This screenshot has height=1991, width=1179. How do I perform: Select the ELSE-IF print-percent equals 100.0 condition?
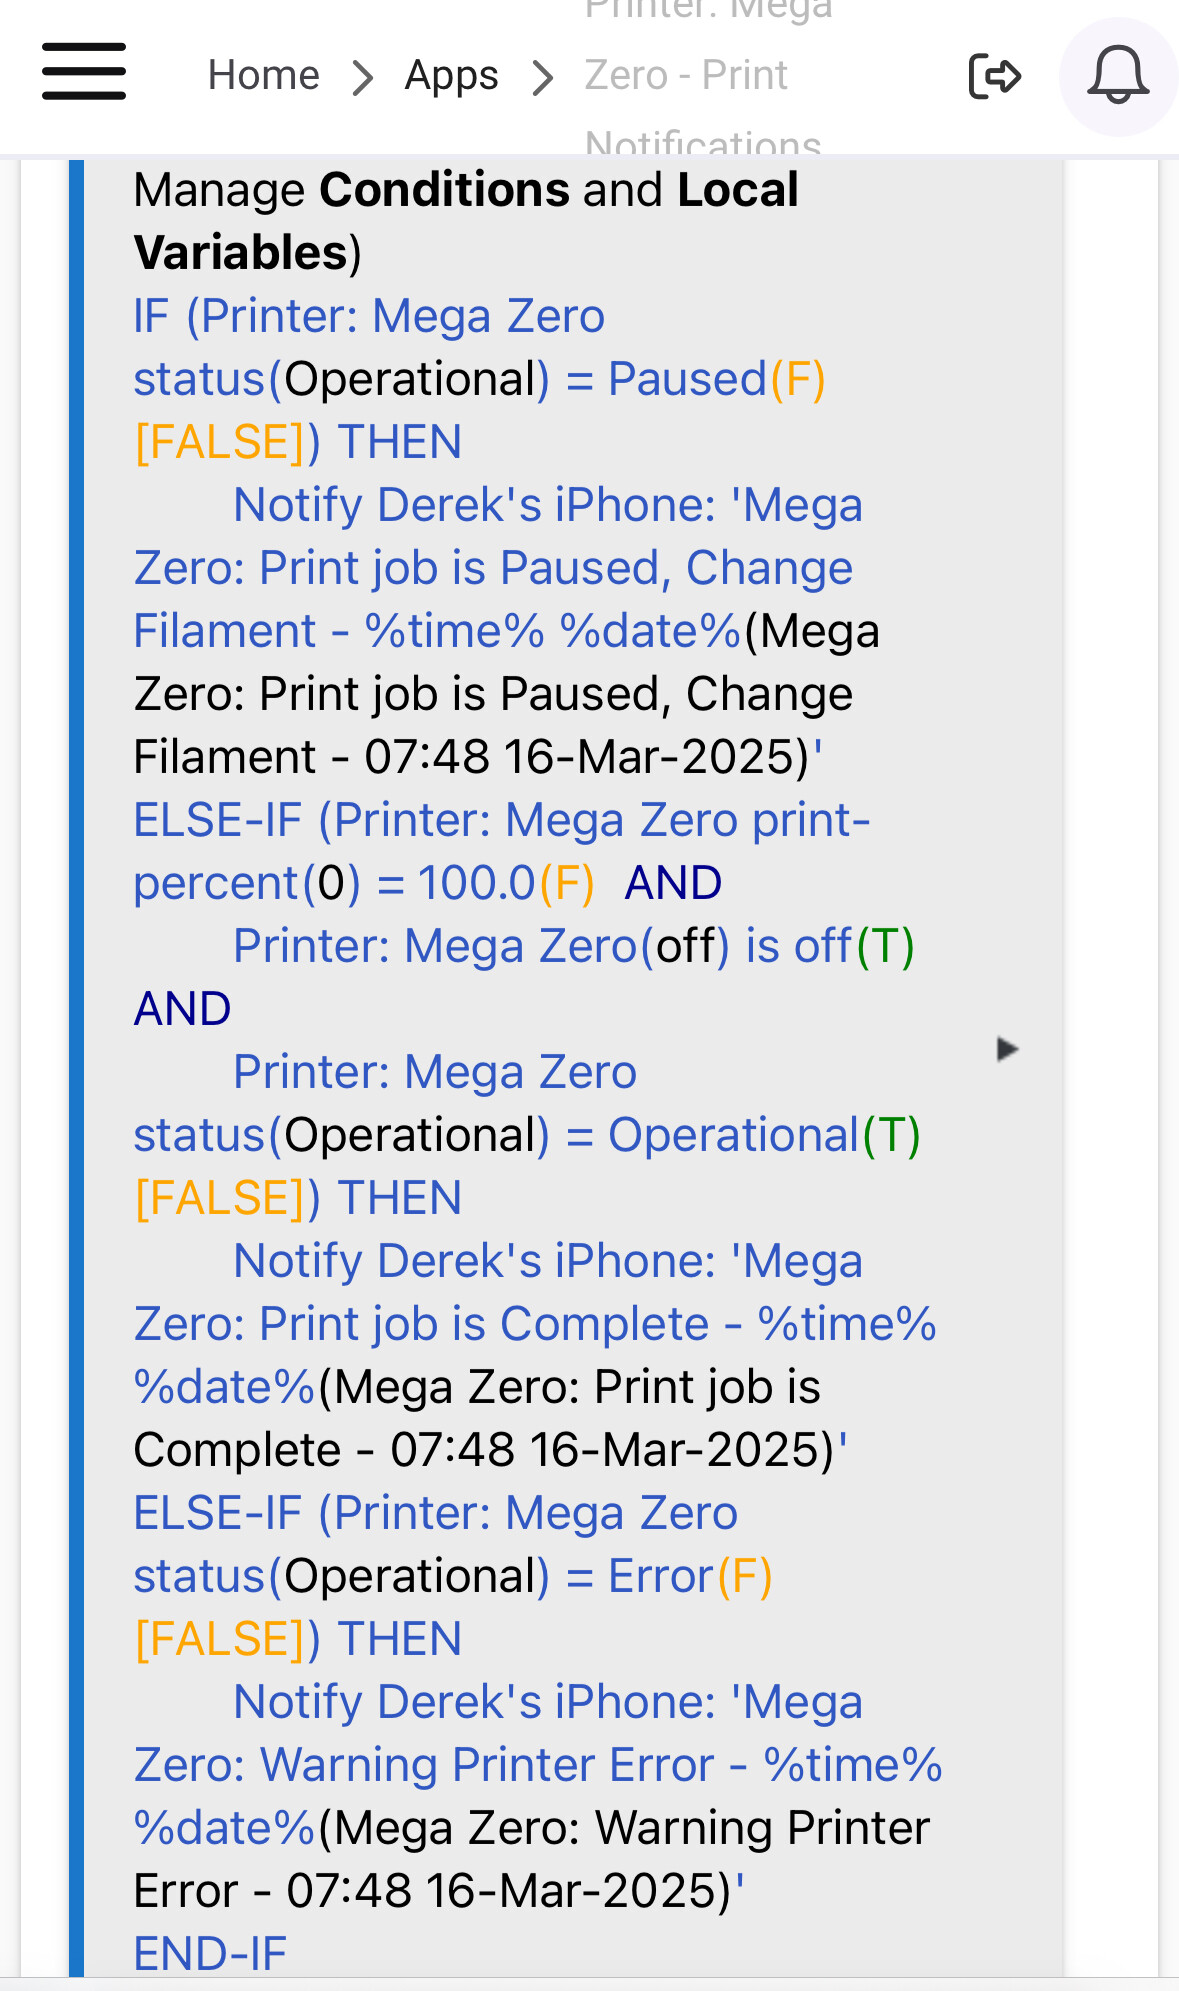click(x=502, y=851)
